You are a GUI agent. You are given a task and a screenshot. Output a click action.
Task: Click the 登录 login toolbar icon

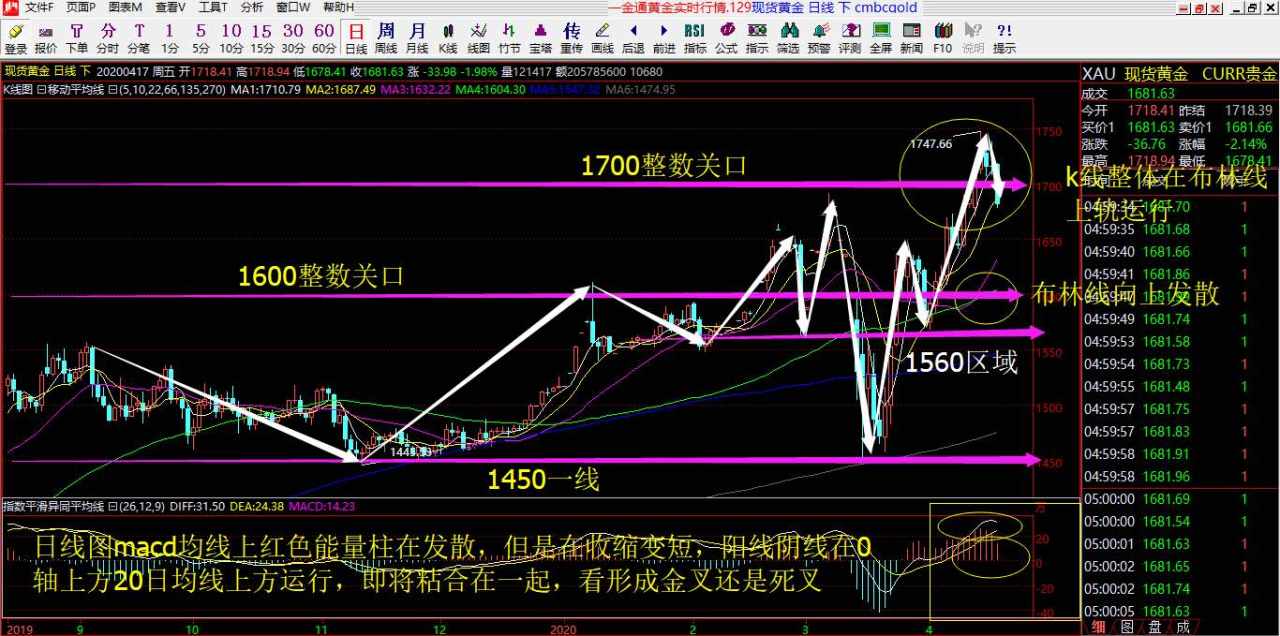pyautogui.click(x=15, y=38)
